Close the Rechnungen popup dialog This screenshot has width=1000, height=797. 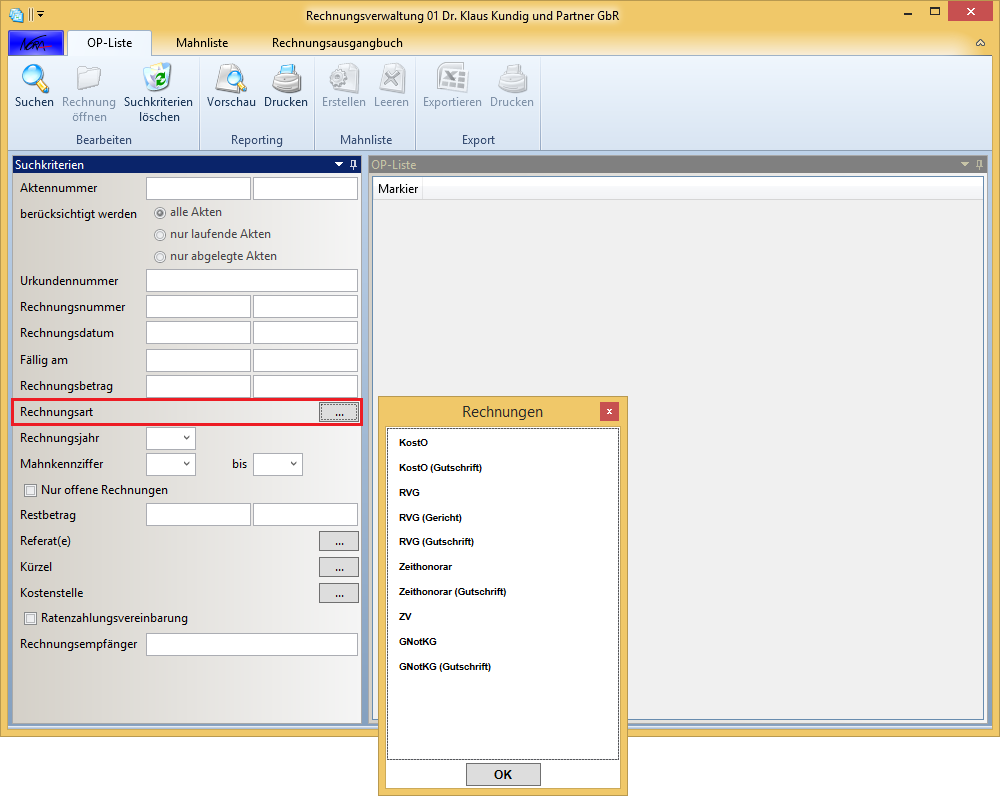pyautogui.click(x=608, y=411)
